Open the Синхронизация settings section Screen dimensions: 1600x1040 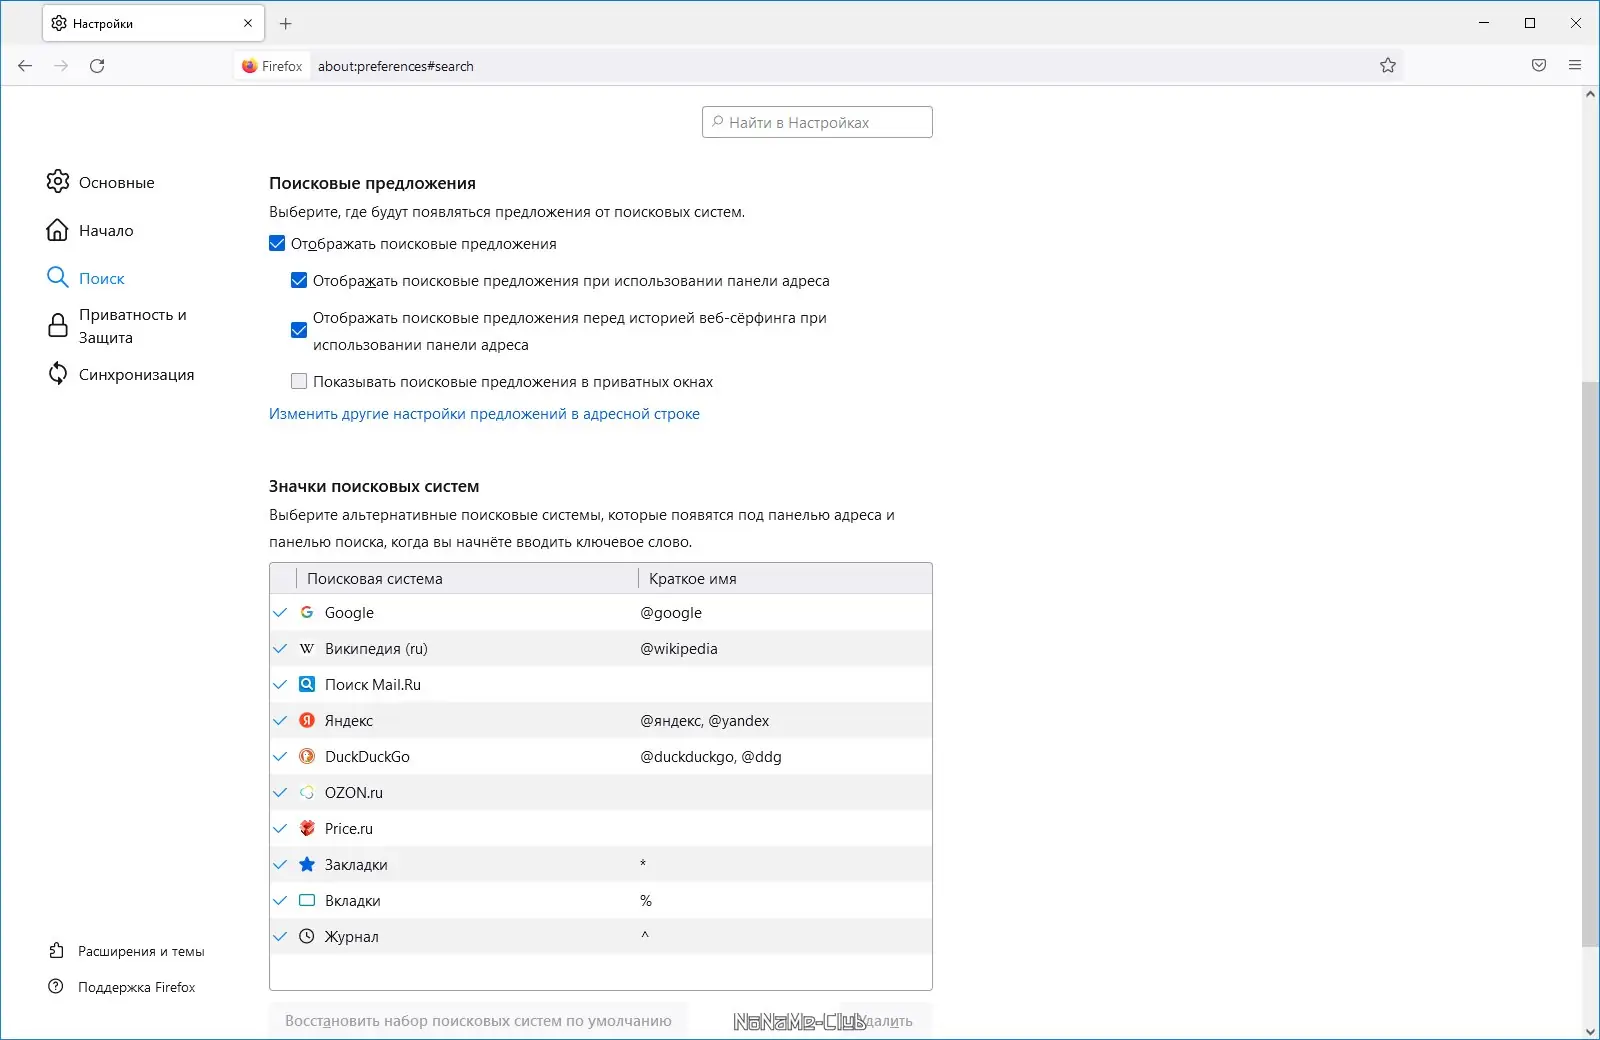(136, 375)
